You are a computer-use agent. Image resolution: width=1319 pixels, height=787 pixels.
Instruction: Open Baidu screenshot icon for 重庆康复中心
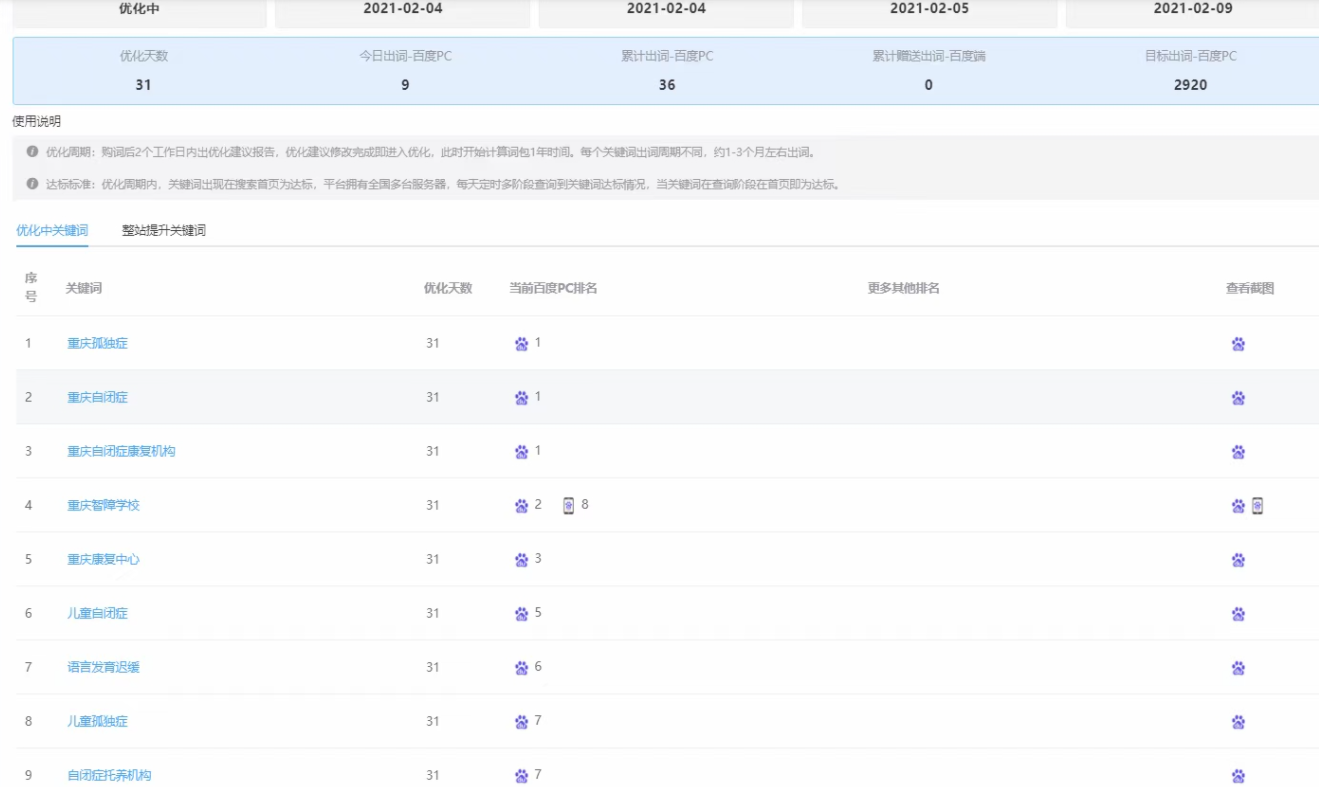pyautogui.click(x=1238, y=560)
